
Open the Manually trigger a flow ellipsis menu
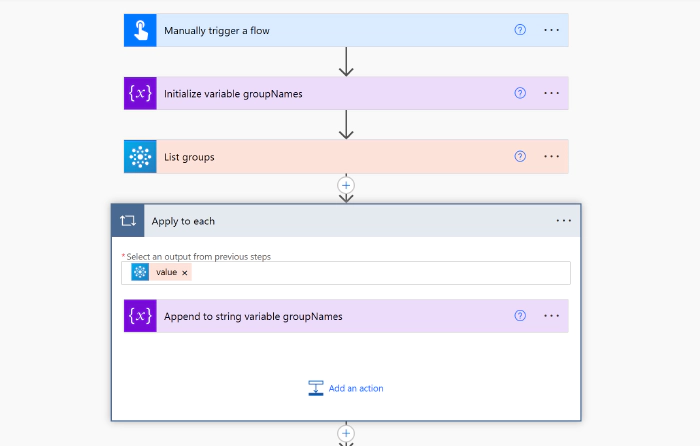[551, 30]
